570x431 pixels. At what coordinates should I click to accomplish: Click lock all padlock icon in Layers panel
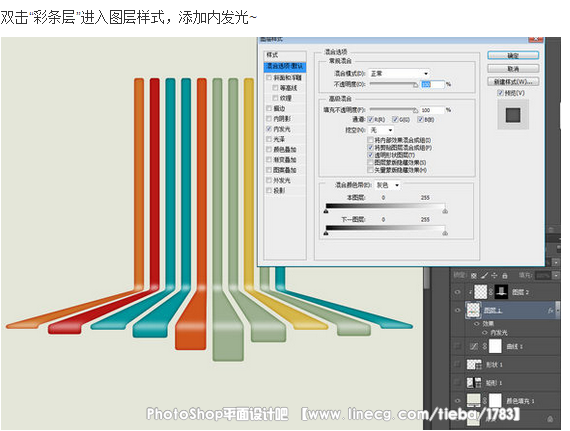coord(505,275)
